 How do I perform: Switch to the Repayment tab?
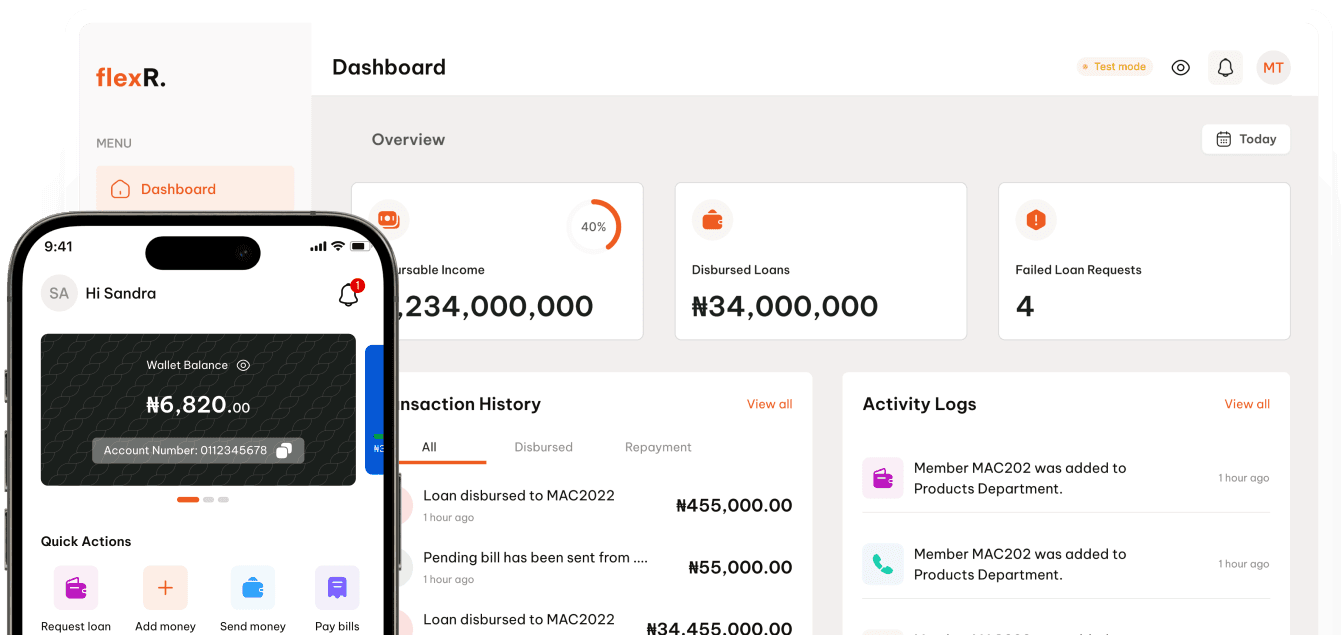[x=658, y=447]
